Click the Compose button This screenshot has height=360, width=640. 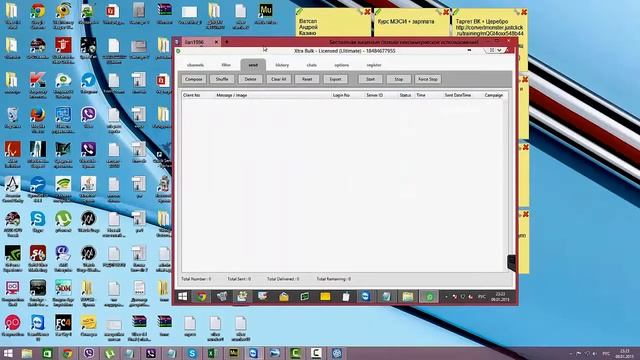pos(193,79)
